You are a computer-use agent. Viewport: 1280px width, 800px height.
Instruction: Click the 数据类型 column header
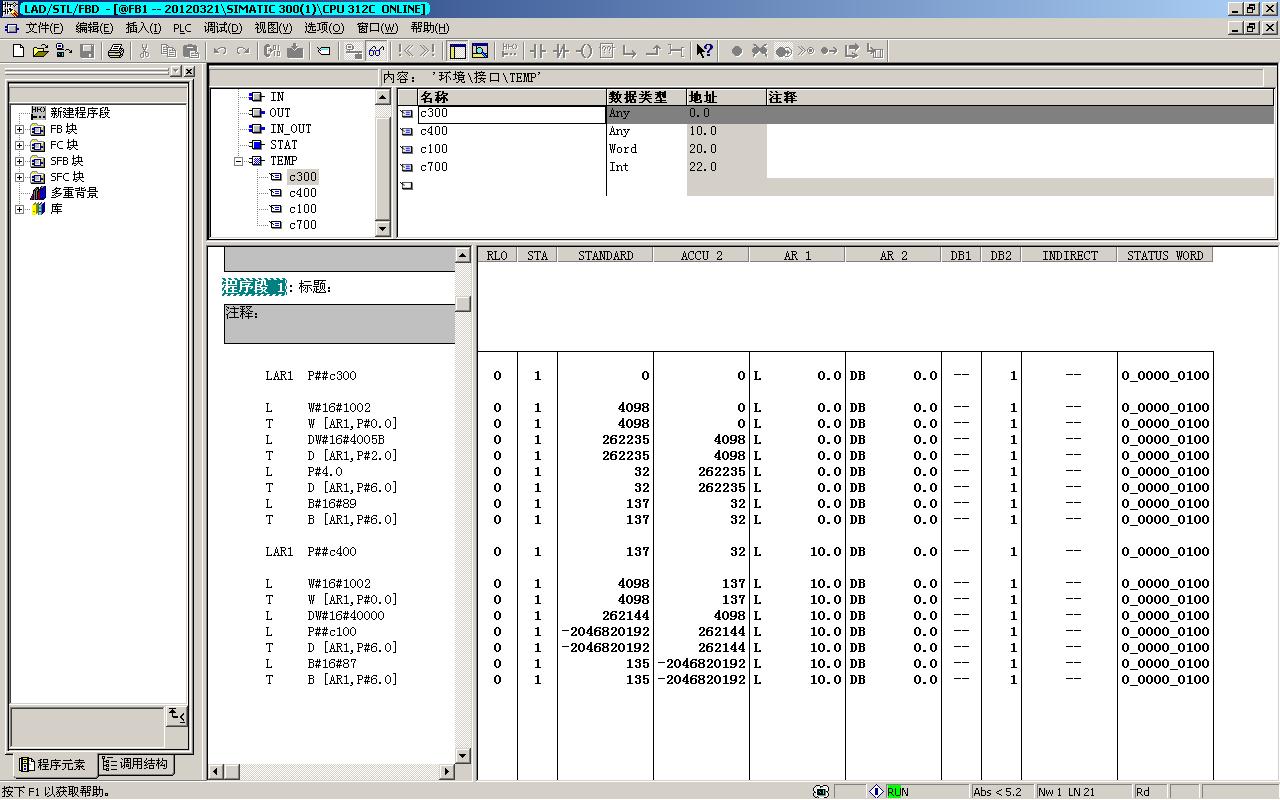647,97
